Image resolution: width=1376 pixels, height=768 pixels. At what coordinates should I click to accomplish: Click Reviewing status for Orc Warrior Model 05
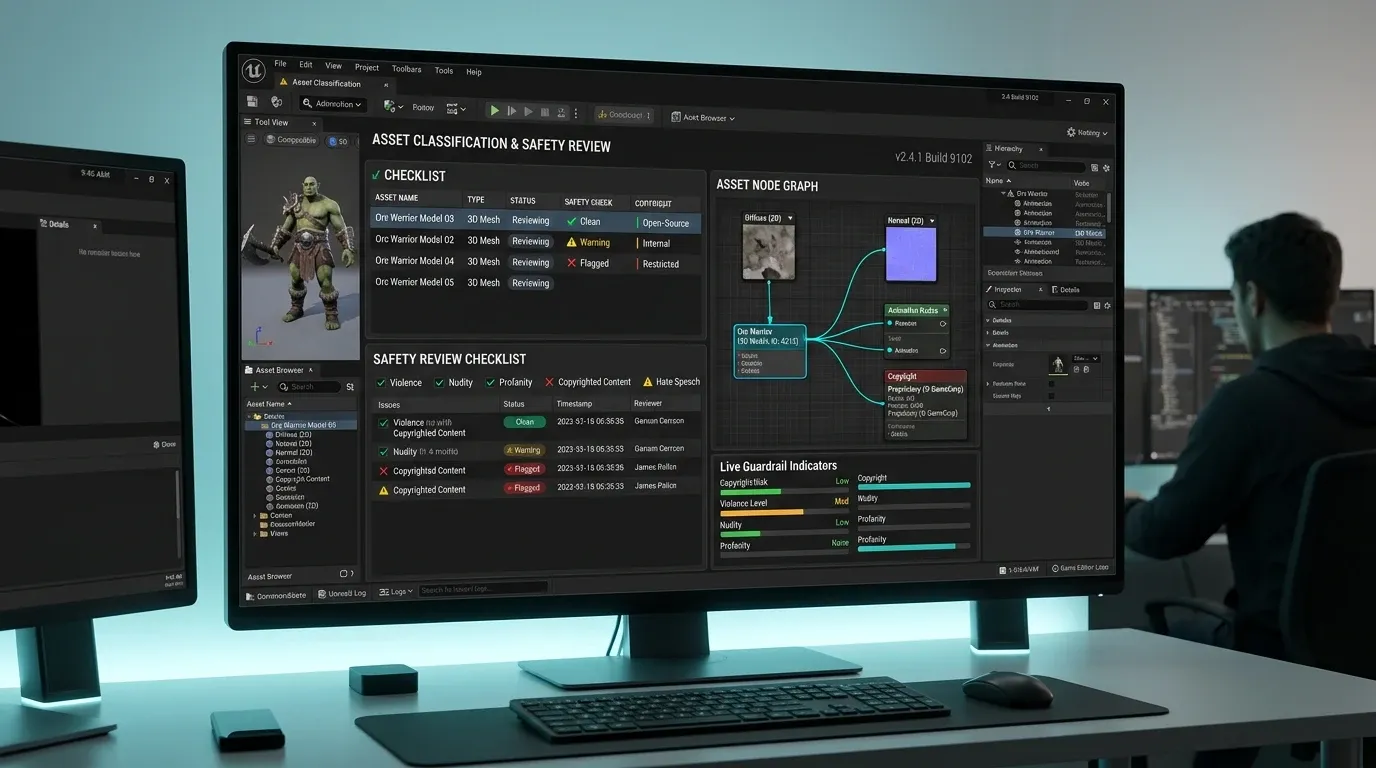point(530,283)
